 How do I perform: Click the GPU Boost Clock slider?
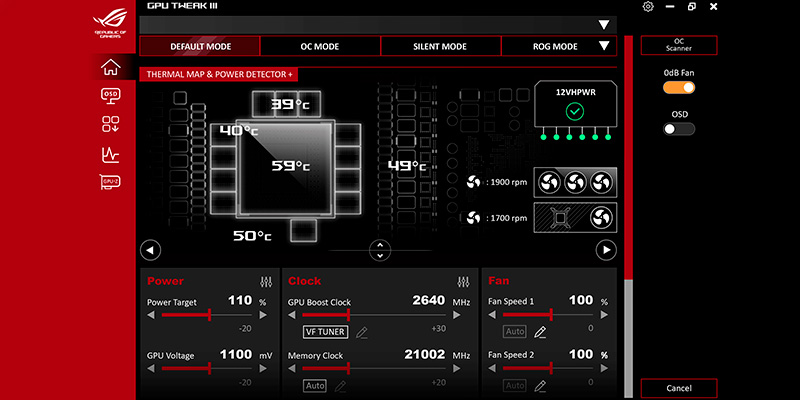(x=374, y=315)
